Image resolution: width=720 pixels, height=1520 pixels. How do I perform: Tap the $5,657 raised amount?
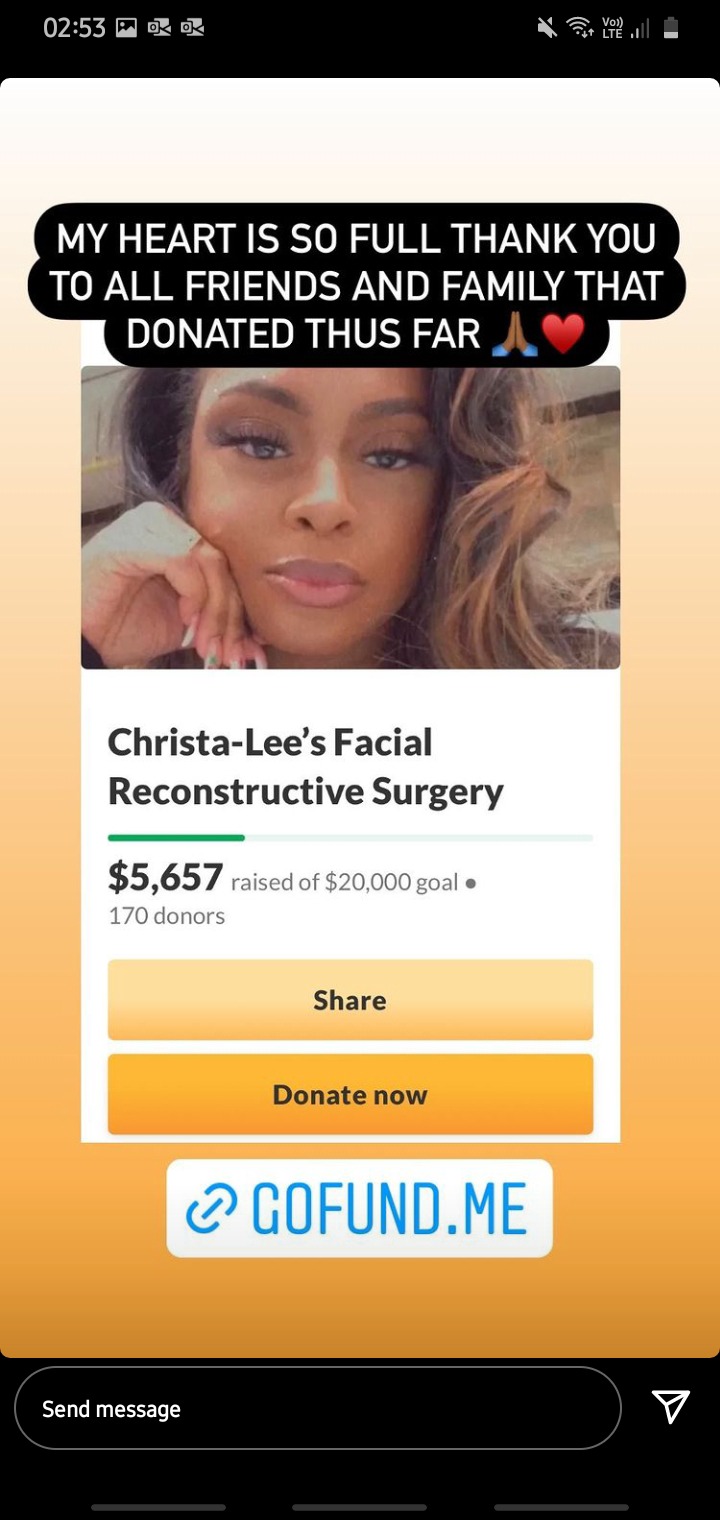(165, 877)
